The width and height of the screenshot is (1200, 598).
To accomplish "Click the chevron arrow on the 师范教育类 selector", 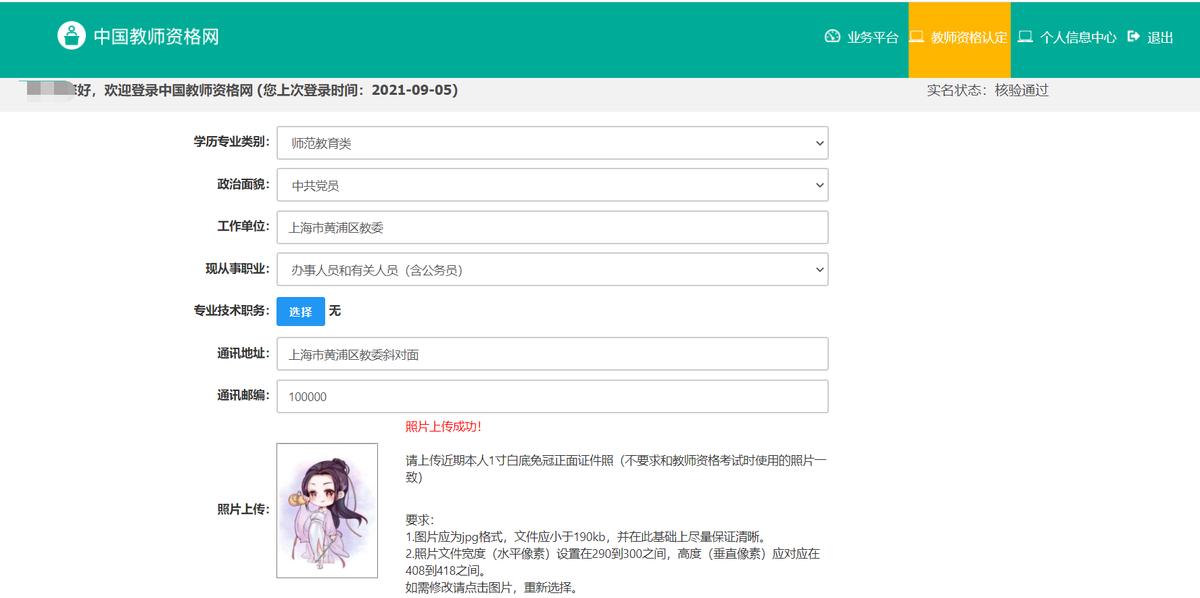I will [x=818, y=142].
